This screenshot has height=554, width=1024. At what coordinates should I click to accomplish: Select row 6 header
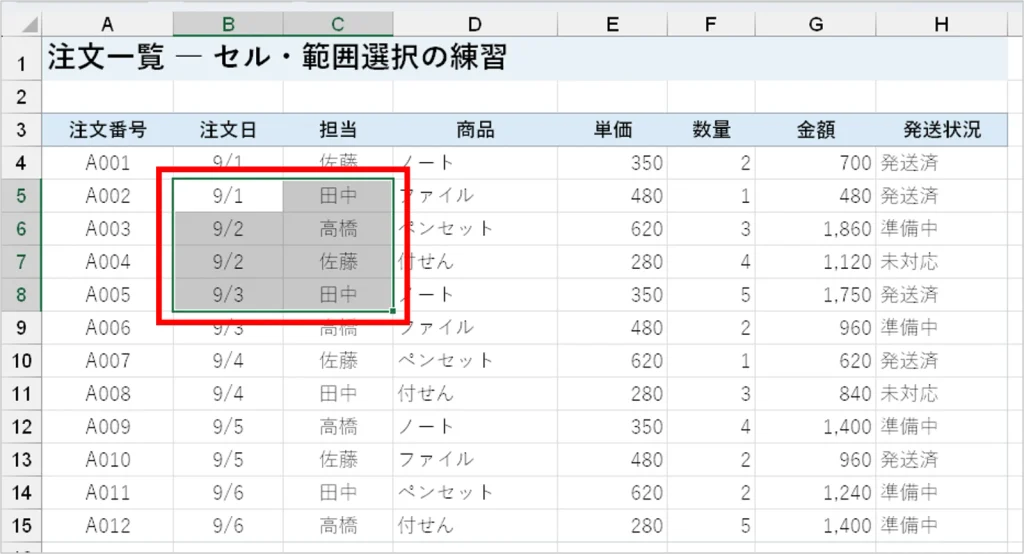(21, 229)
